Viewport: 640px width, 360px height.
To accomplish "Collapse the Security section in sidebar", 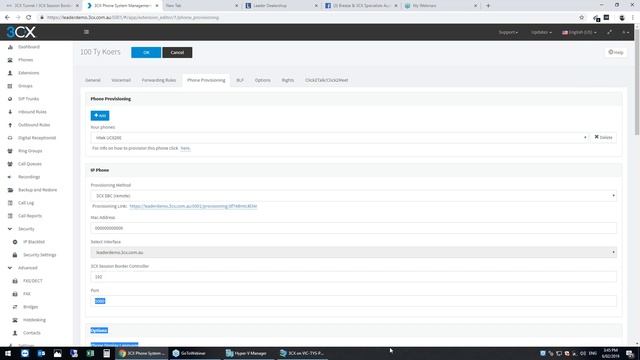I will (10, 229).
